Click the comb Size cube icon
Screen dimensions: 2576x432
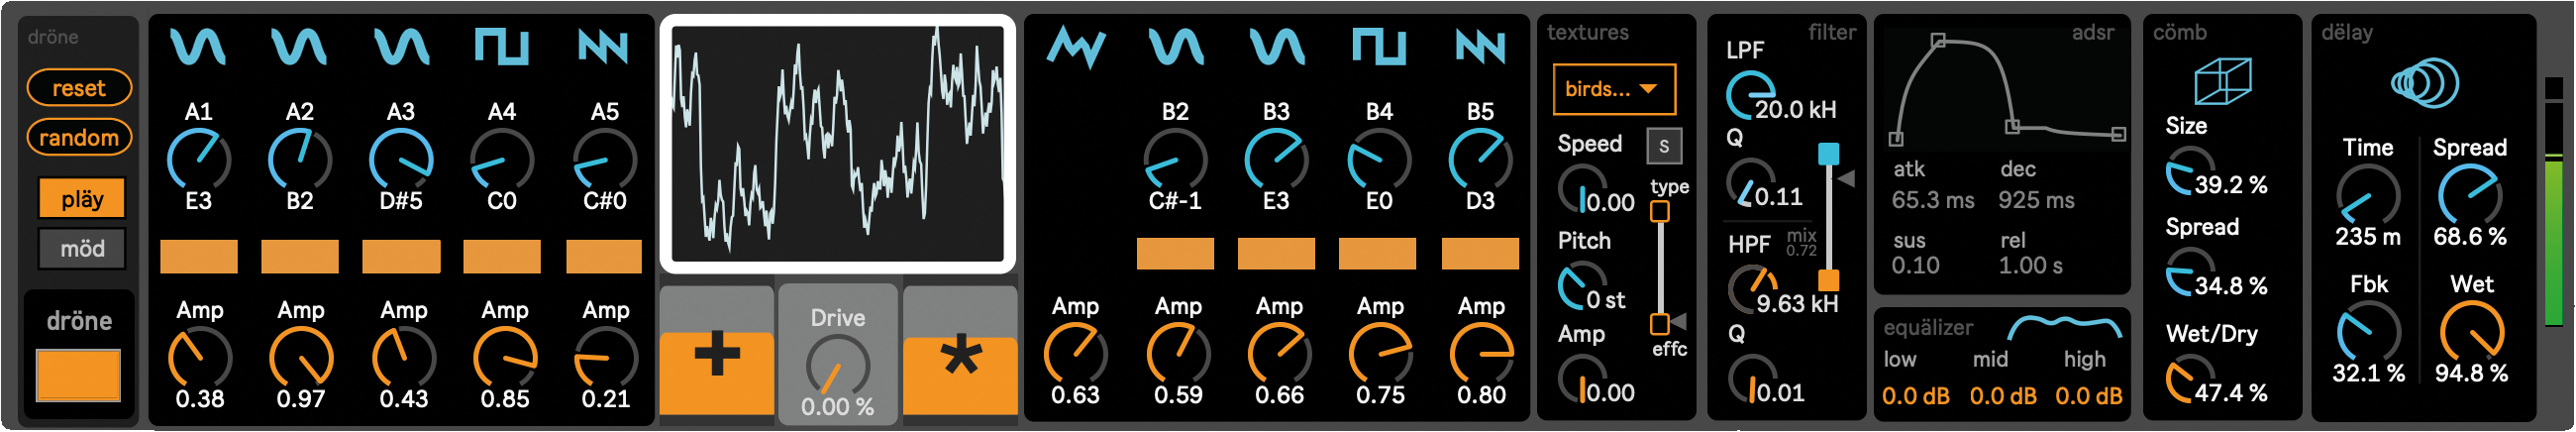tap(2222, 80)
